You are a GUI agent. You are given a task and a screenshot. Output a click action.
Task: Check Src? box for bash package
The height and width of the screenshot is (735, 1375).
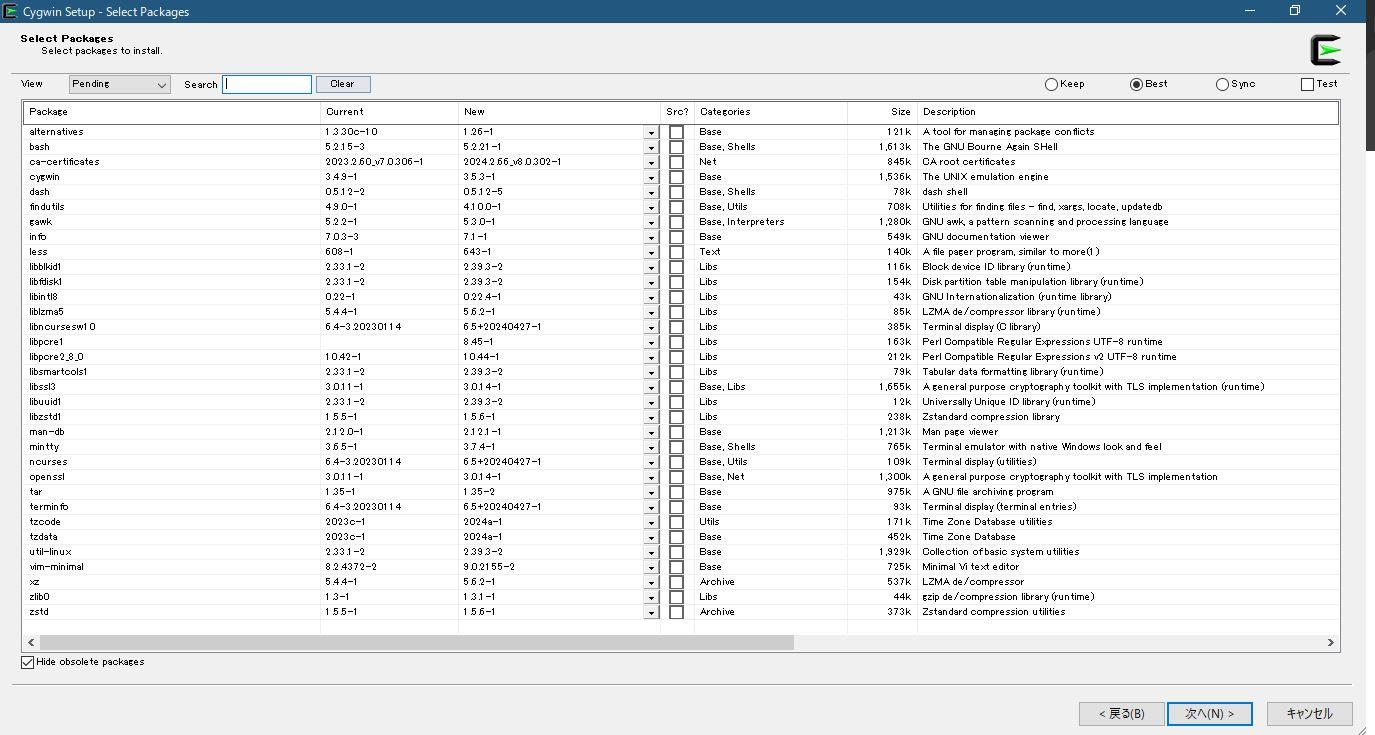pyautogui.click(x=677, y=147)
